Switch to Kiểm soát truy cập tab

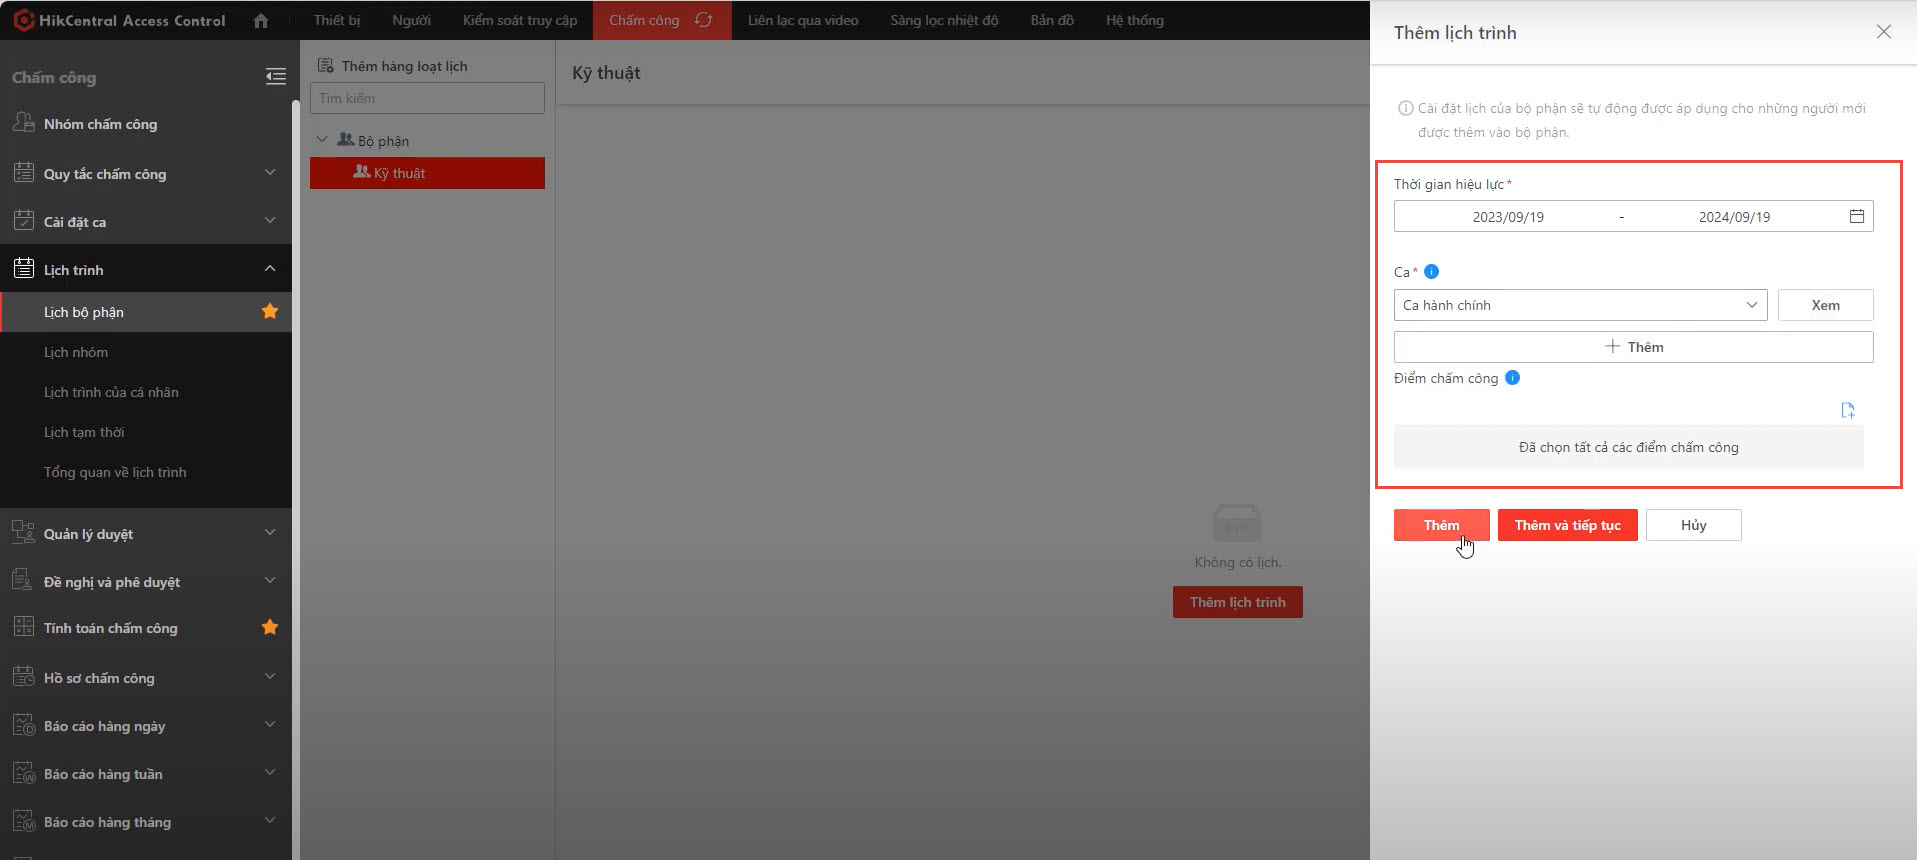519,20
